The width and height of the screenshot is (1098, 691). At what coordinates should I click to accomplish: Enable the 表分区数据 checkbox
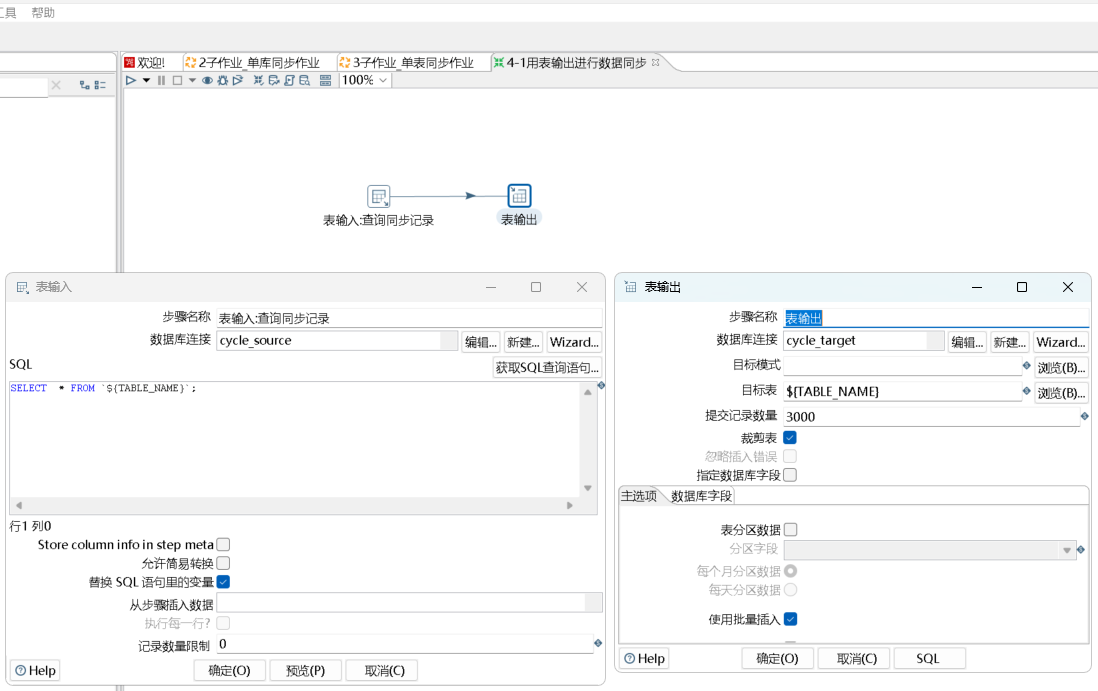click(791, 529)
